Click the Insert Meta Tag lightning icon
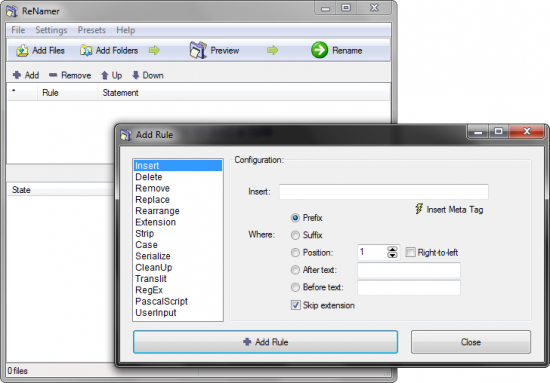Screen dimensions: 550x383 (419, 209)
